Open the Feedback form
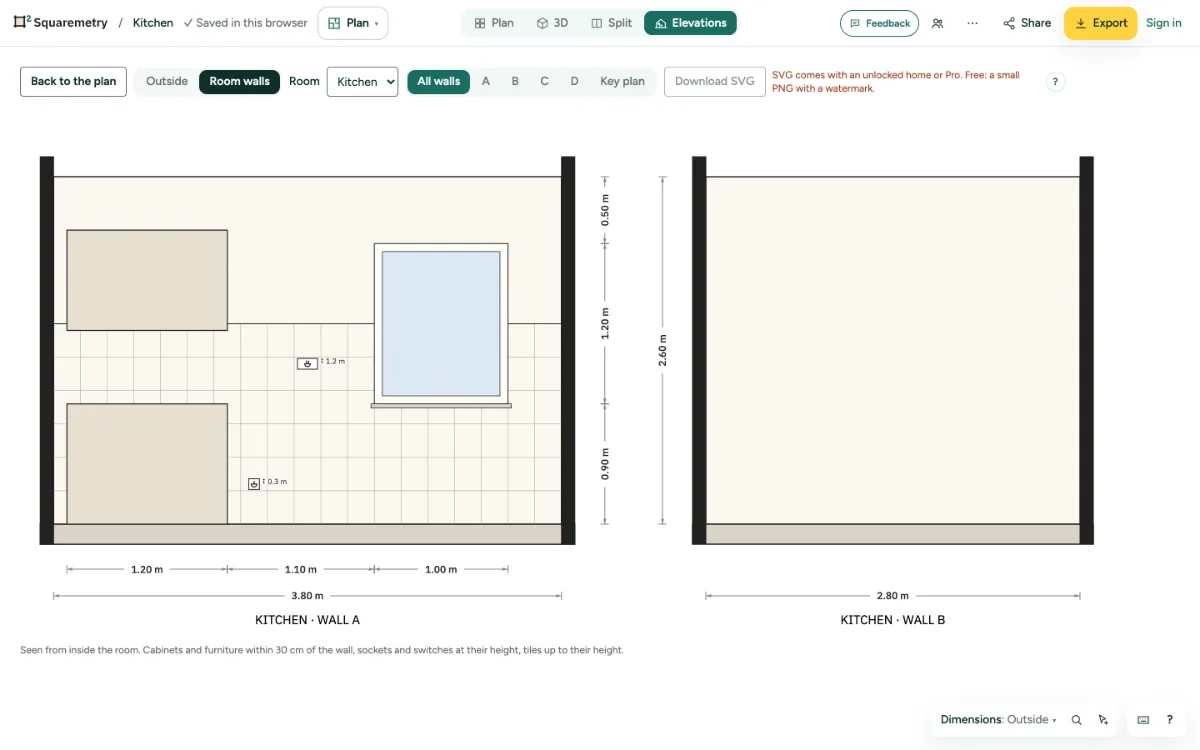The height and width of the screenshot is (750, 1200). coord(879,23)
